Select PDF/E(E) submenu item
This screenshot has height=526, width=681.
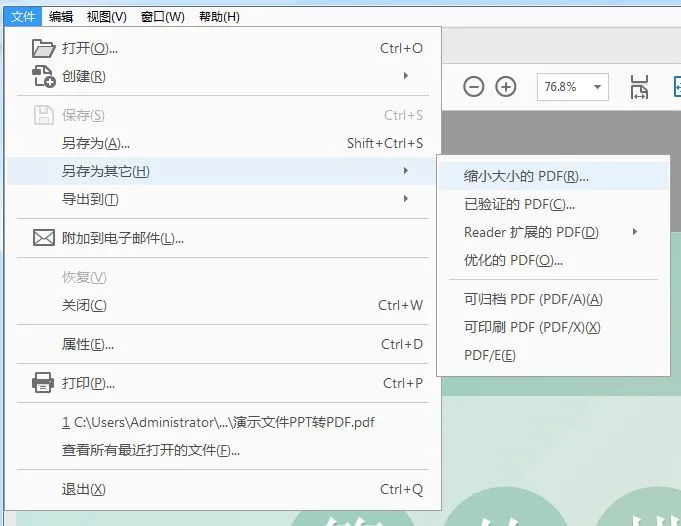(553, 355)
